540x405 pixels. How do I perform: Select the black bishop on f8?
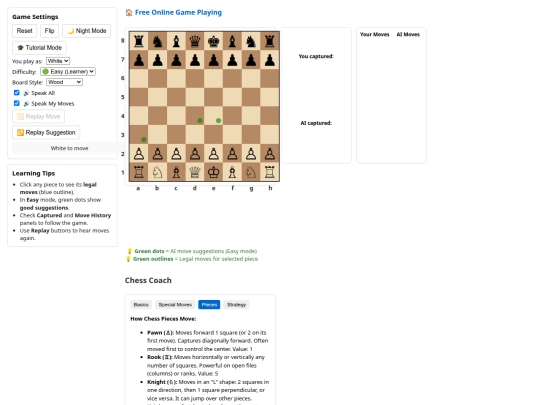click(x=232, y=41)
